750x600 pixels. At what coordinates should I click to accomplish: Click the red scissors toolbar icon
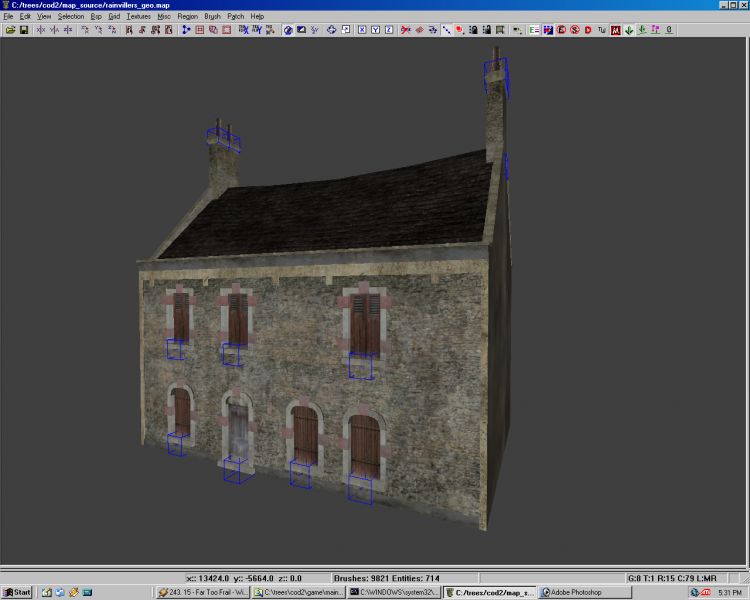tap(406, 30)
